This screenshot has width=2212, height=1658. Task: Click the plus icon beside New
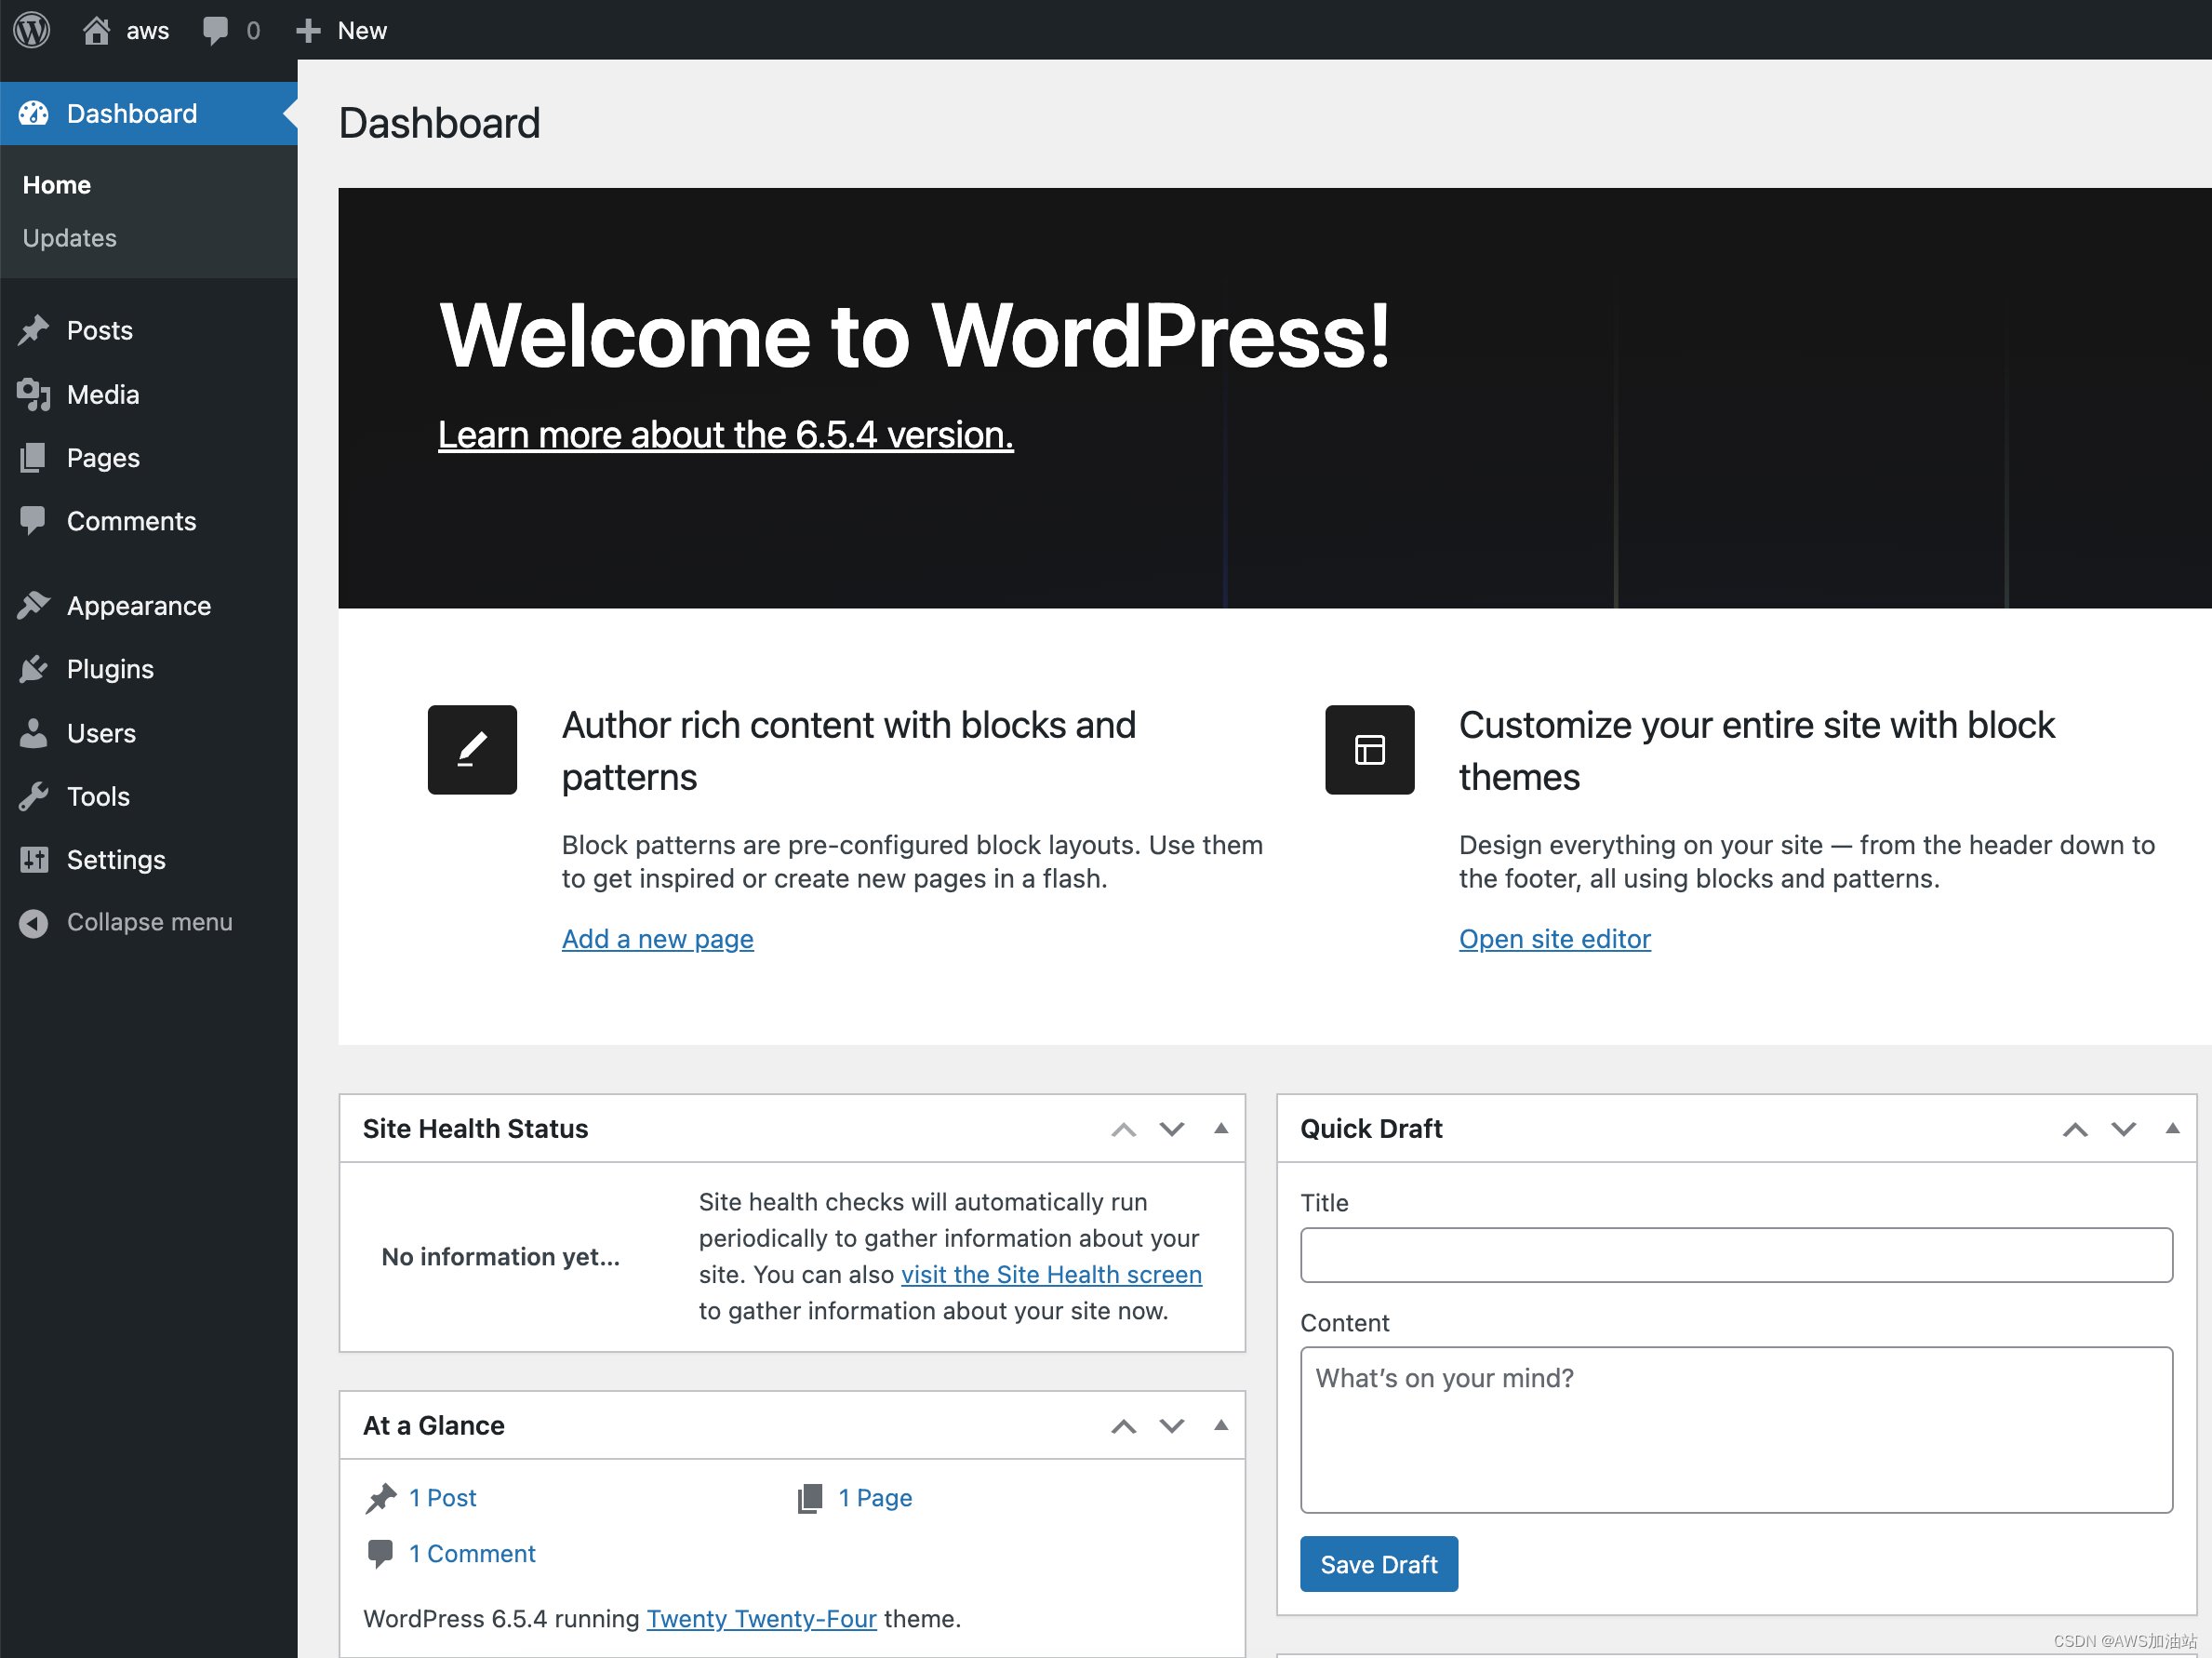308,31
